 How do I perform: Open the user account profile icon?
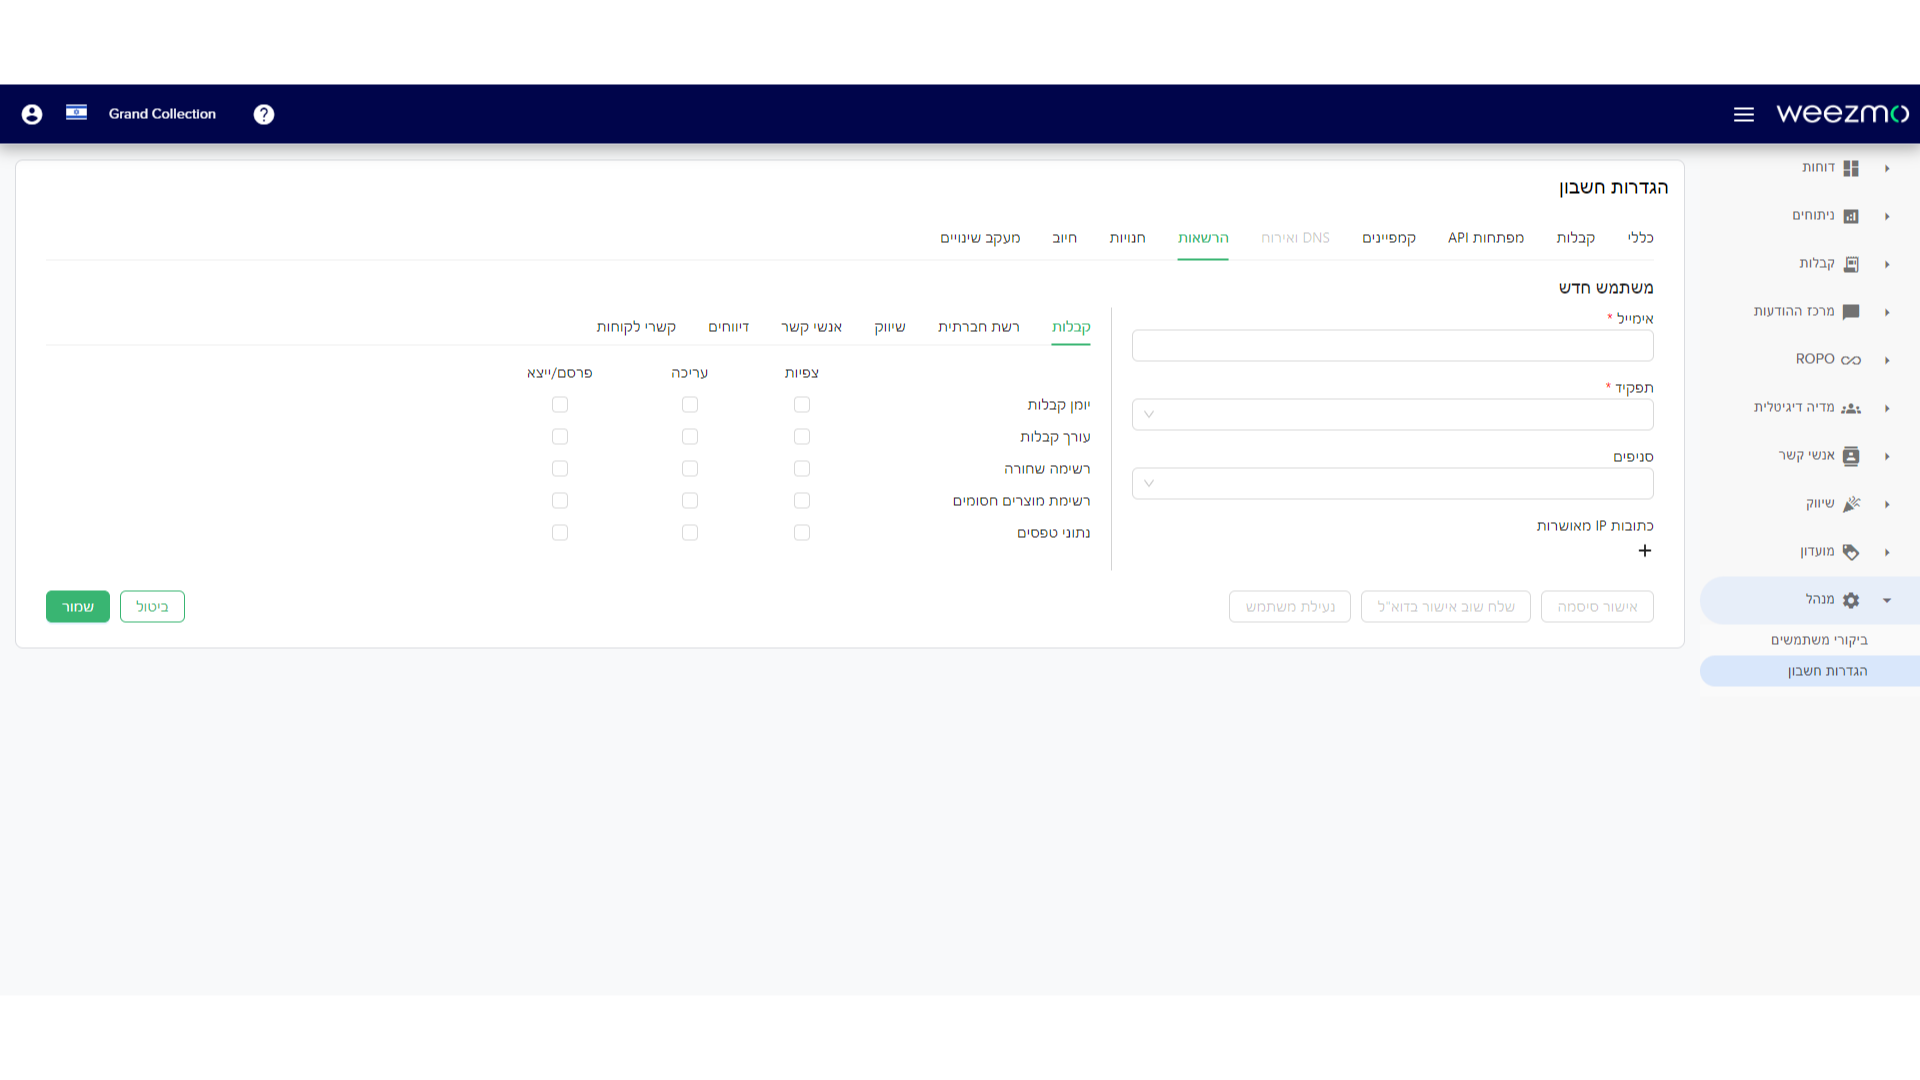32,114
